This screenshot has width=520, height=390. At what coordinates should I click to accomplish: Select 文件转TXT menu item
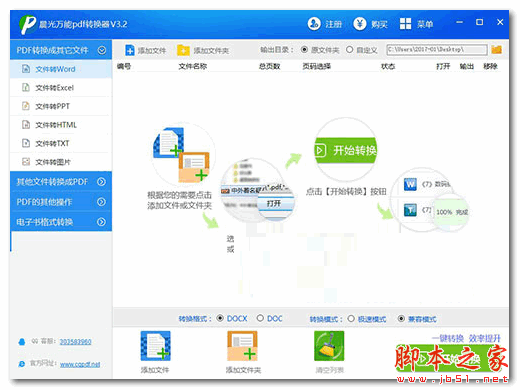61,143
